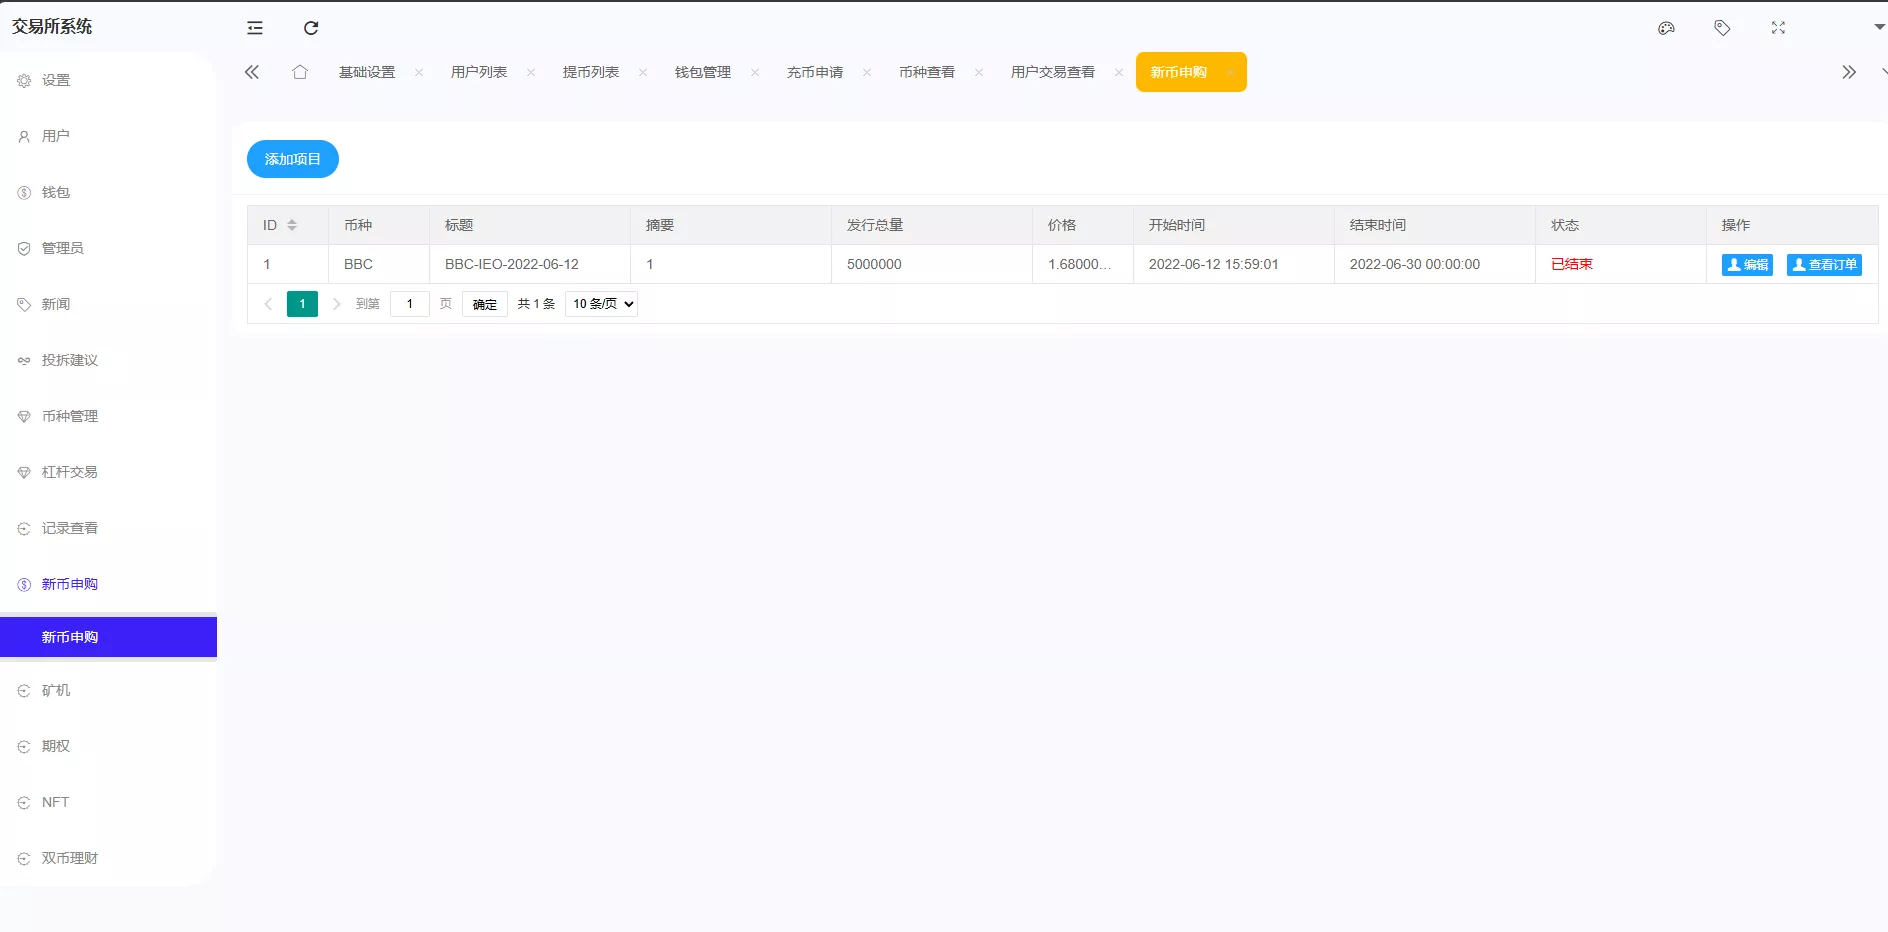Expand the 钱包 sidebar menu

click(56, 192)
